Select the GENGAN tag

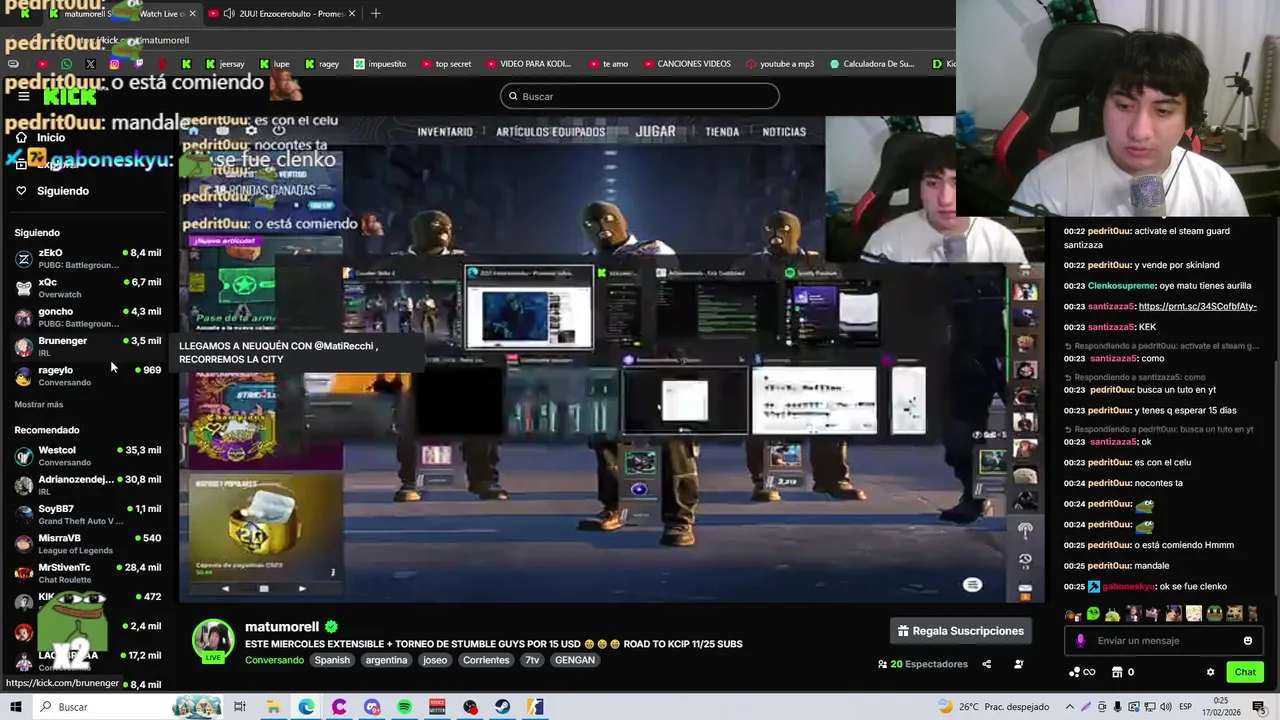pyautogui.click(x=575, y=660)
